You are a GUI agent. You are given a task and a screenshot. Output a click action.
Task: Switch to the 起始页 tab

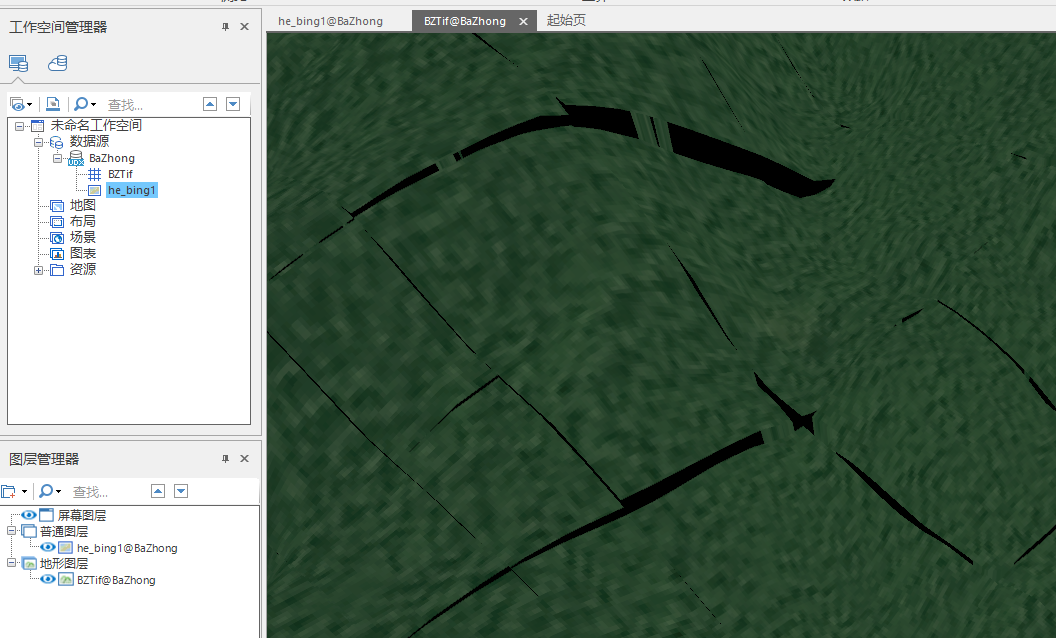566,20
